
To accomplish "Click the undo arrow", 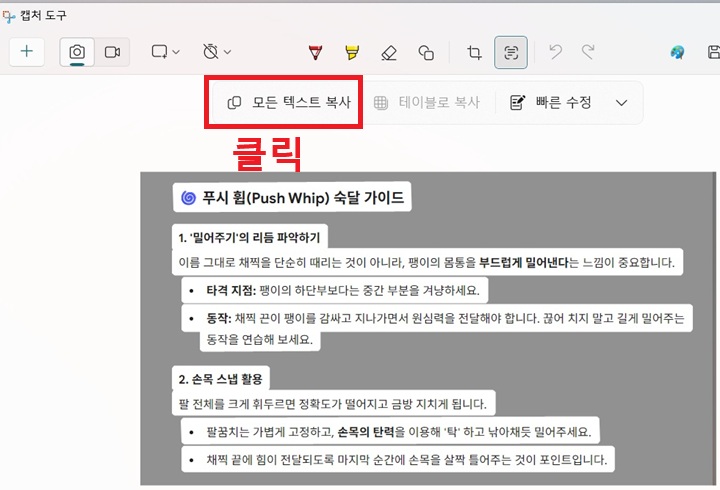I will tap(556, 52).
